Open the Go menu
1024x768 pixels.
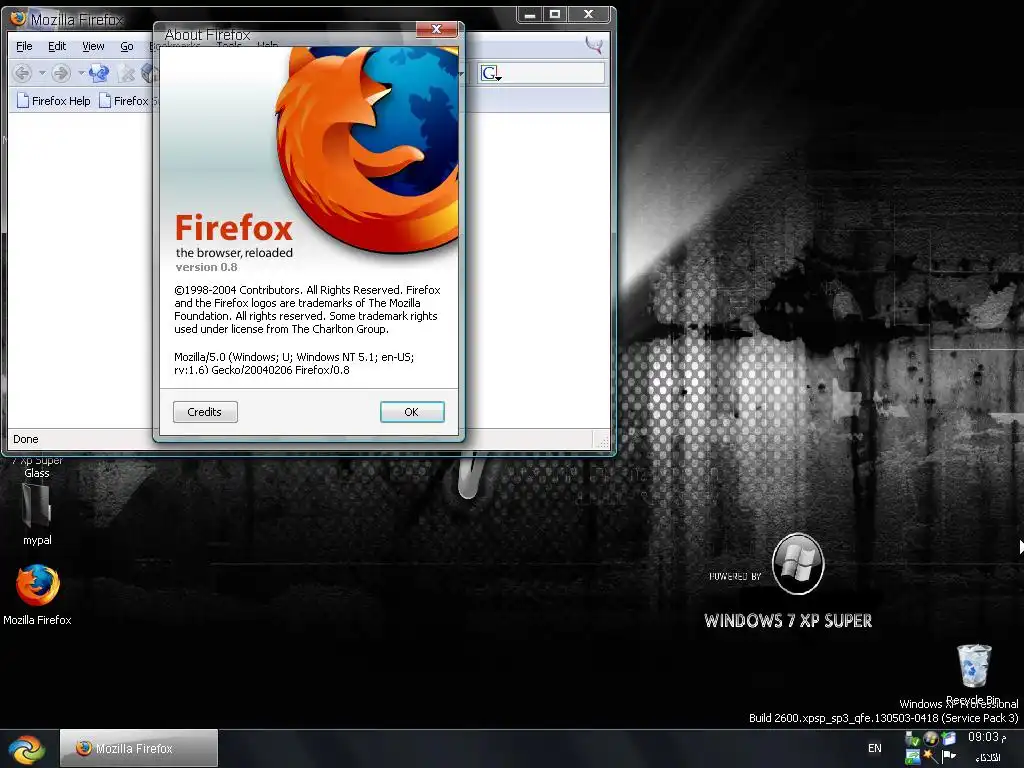point(127,46)
